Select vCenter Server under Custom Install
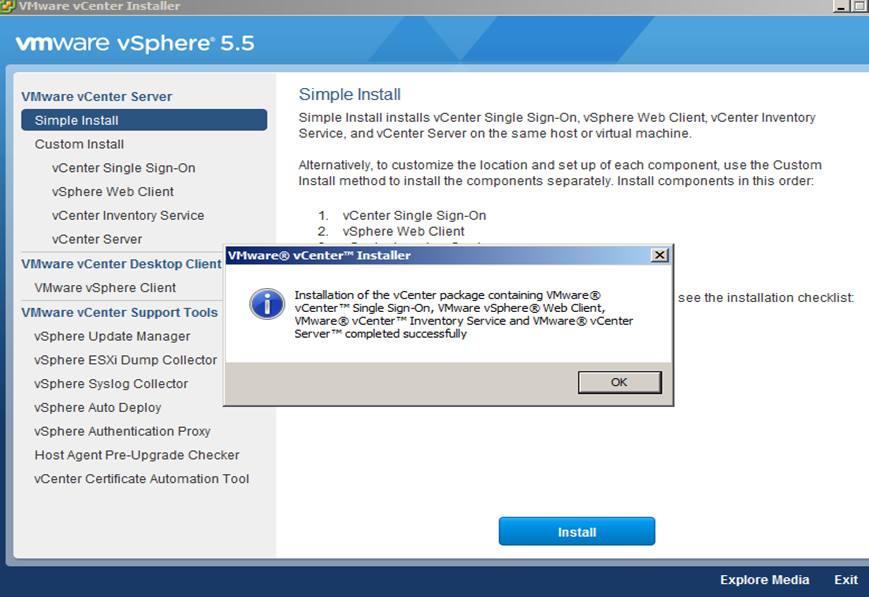Viewport: 869px width, 597px height. [x=97, y=240]
